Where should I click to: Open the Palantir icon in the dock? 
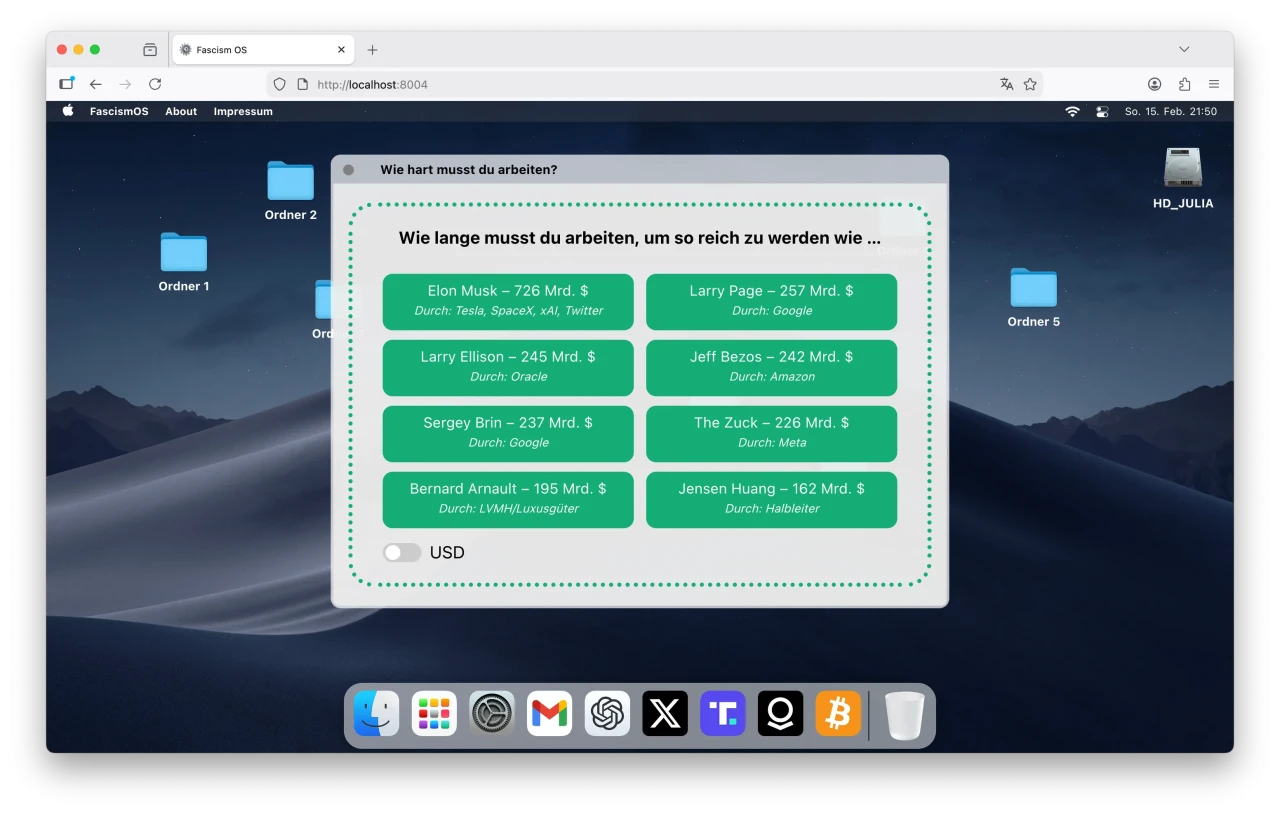pos(780,714)
